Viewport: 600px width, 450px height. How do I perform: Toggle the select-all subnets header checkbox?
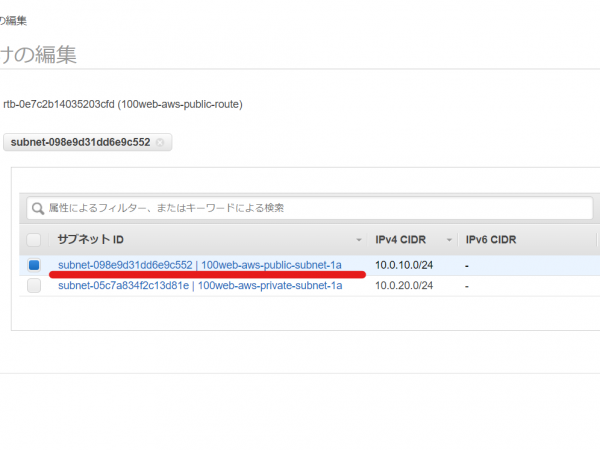pos(34,240)
